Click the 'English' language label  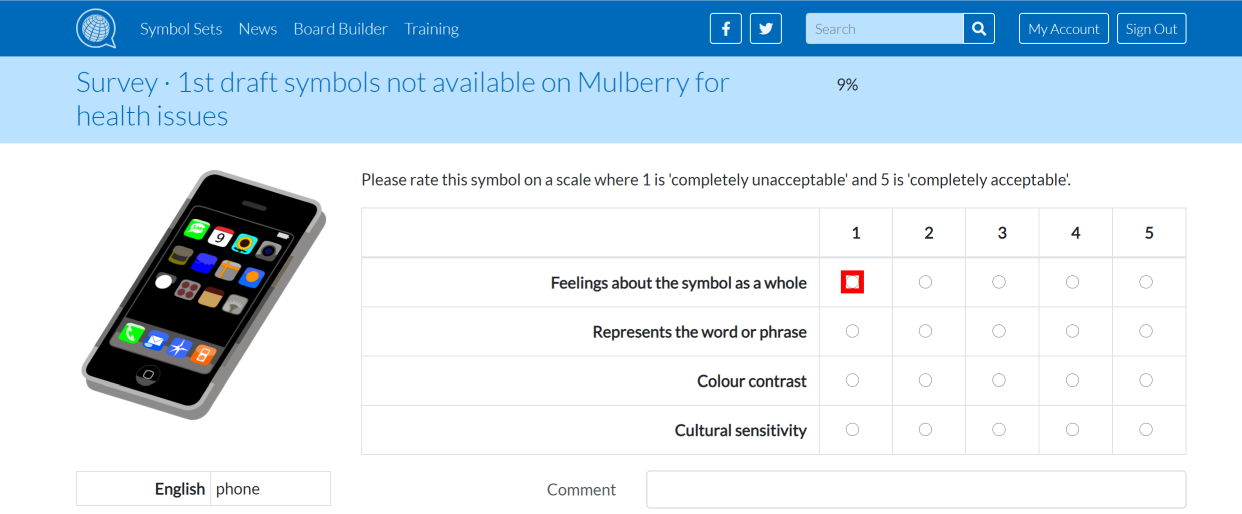(x=180, y=489)
